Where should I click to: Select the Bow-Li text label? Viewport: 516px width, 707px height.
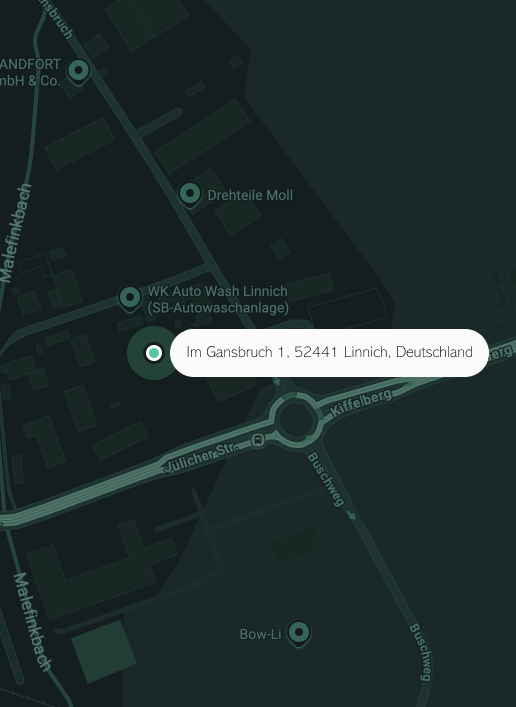point(260,634)
